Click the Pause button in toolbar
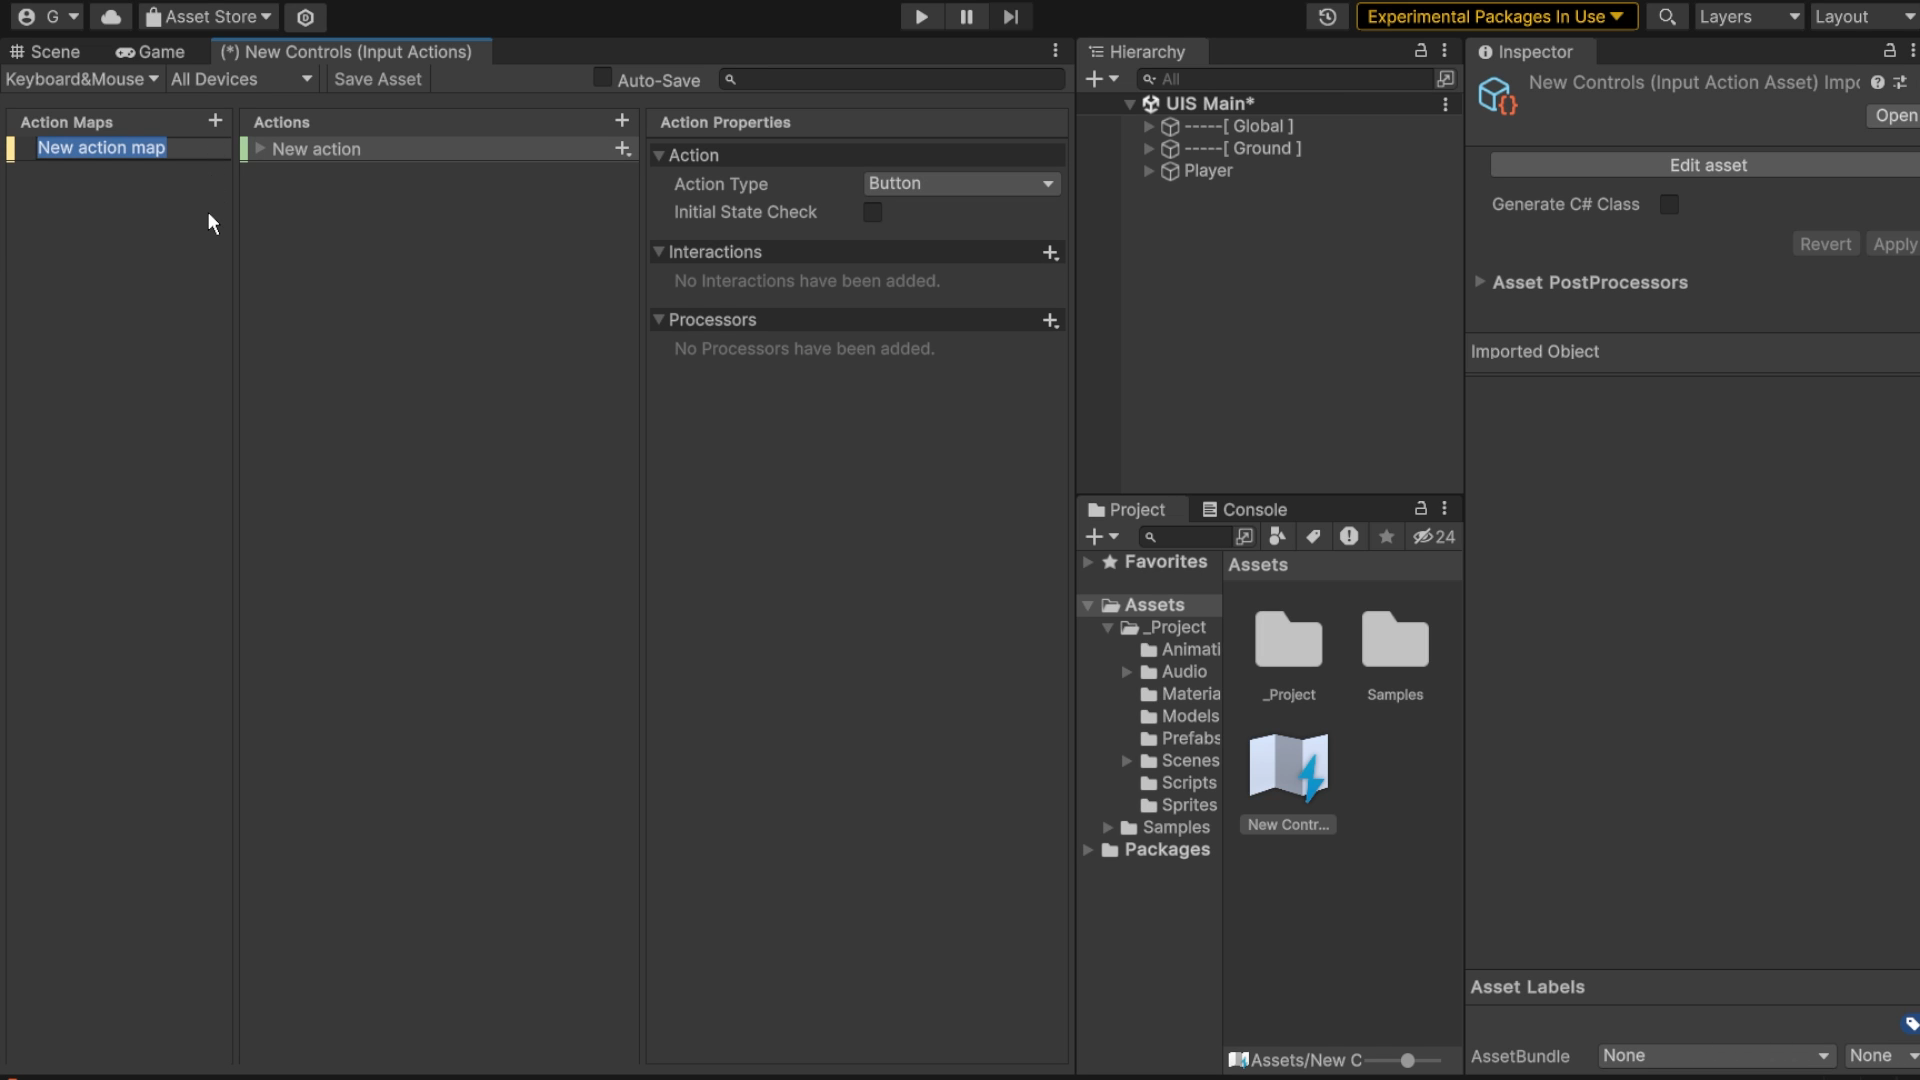The width and height of the screenshot is (1920, 1080). coord(966,17)
